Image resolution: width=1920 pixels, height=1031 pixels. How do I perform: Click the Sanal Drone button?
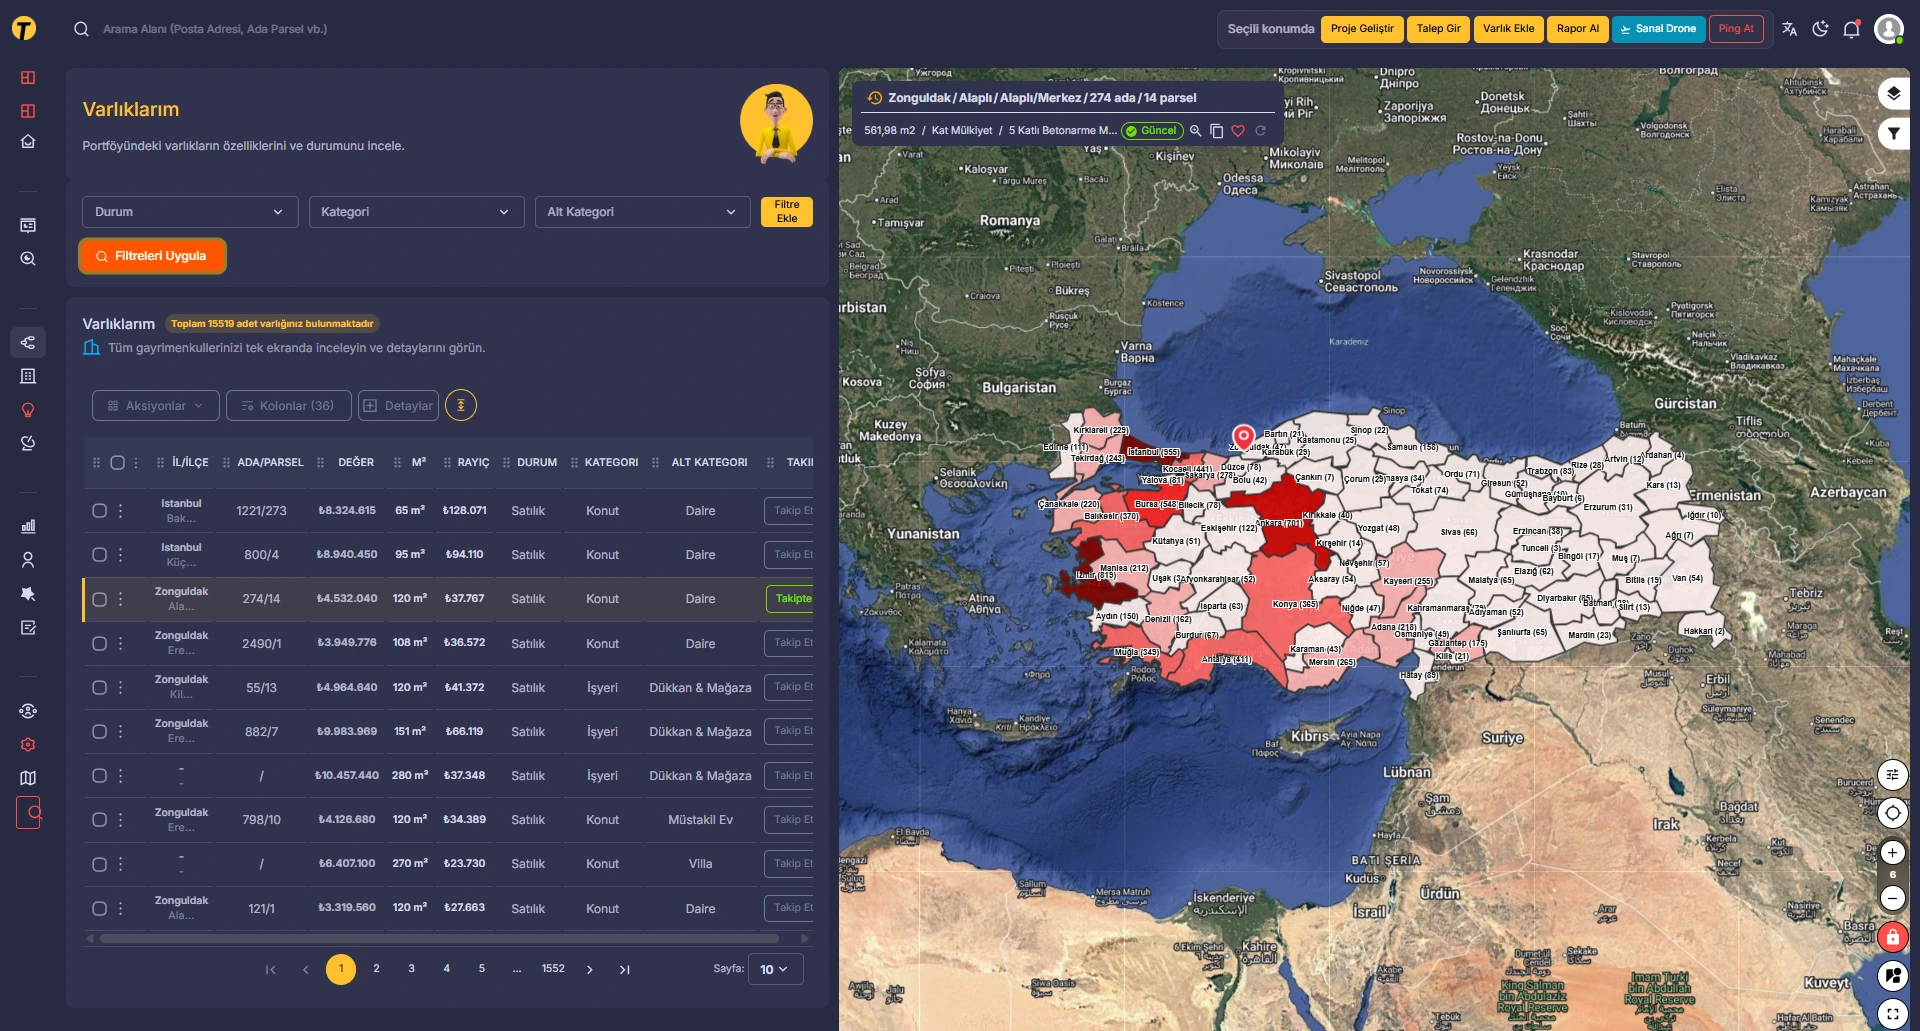[x=1659, y=29]
